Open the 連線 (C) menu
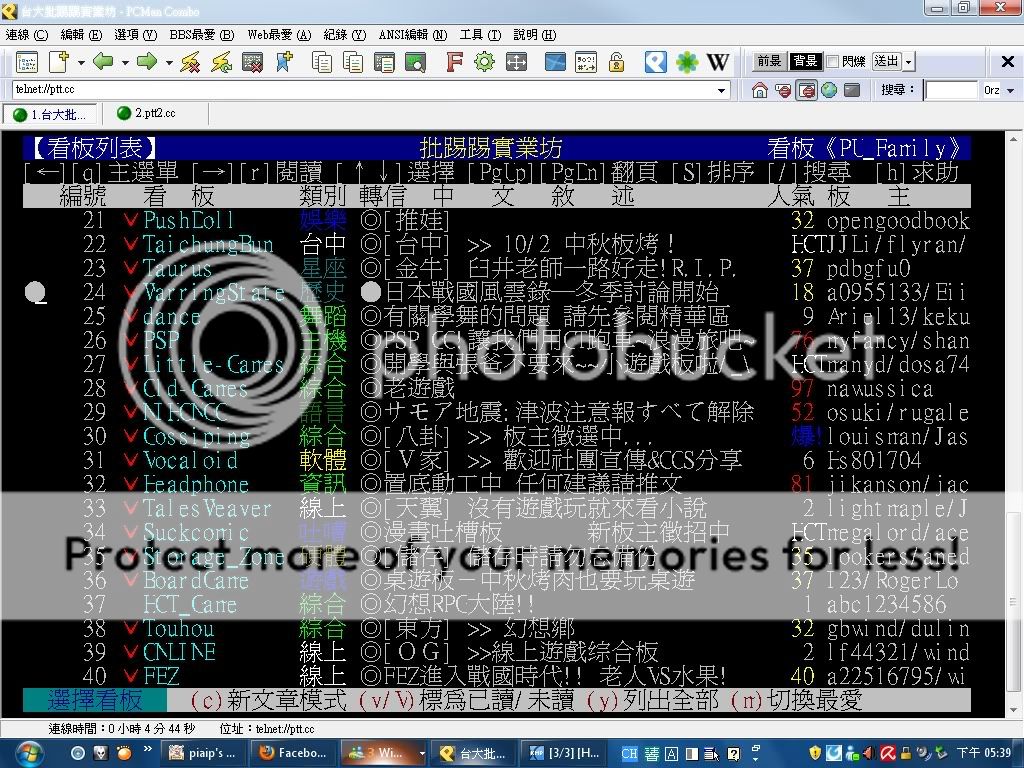Image resolution: width=1024 pixels, height=768 pixels. pyautogui.click(x=26, y=34)
